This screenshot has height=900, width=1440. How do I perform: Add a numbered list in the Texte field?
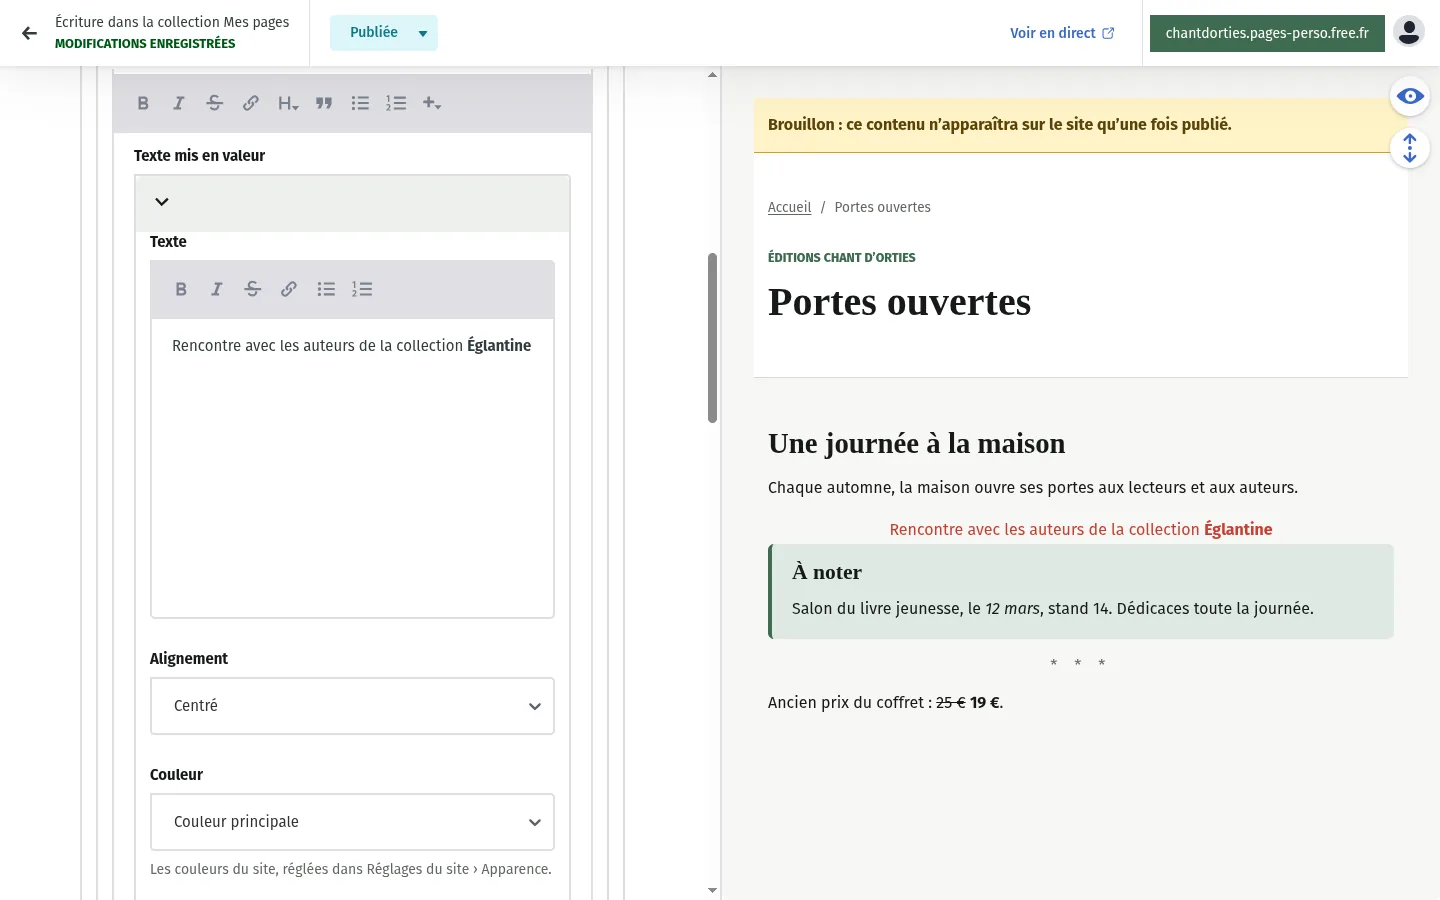(362, 289)
